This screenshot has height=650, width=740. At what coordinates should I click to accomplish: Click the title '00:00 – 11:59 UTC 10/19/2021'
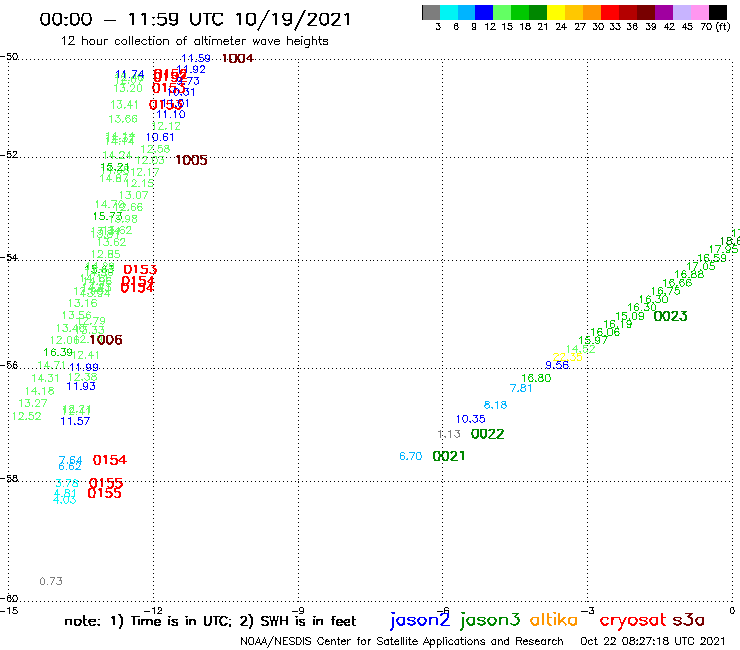(195, 19)
